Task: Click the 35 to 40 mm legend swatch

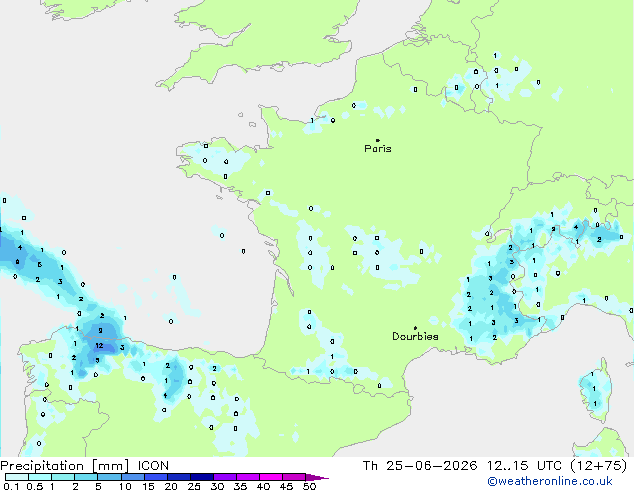Action: tap(247, 477)
